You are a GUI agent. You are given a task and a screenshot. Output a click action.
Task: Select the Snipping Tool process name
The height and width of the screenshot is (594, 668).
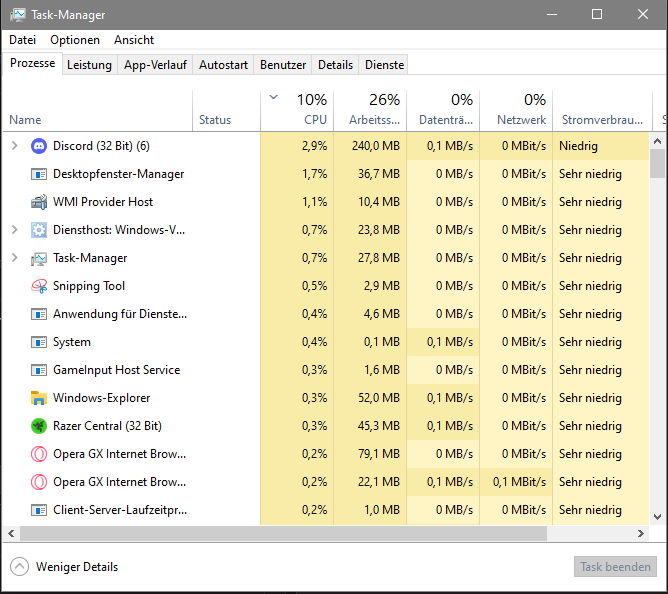pos(89,286)
